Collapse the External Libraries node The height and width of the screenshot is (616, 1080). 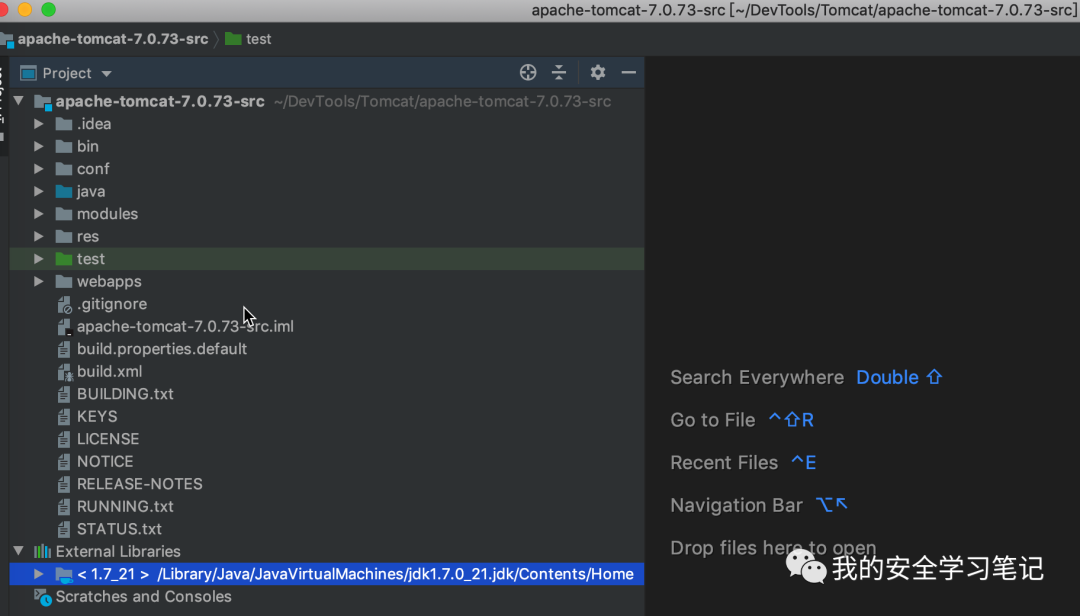(x=19, y=551)
